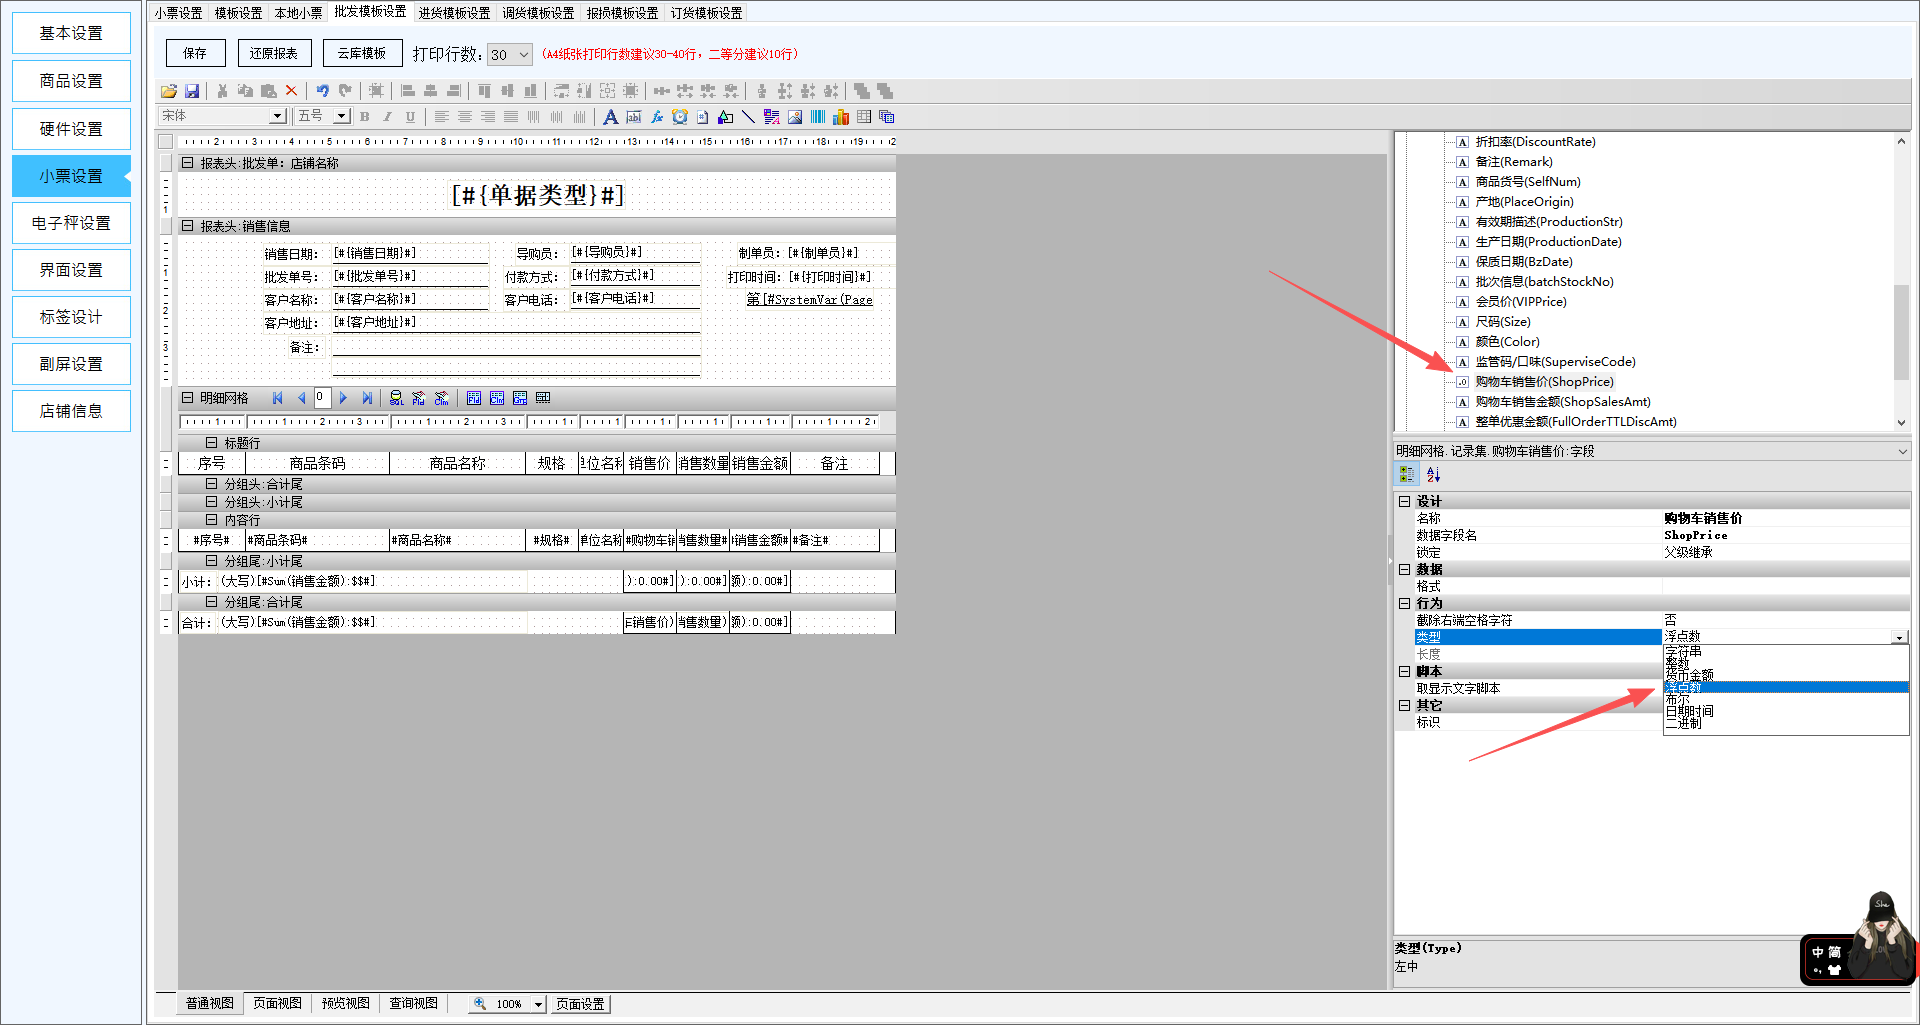This screenshot has height=1025, width=1920.
Task: Click the undo arrow icon
Action: 322,91
